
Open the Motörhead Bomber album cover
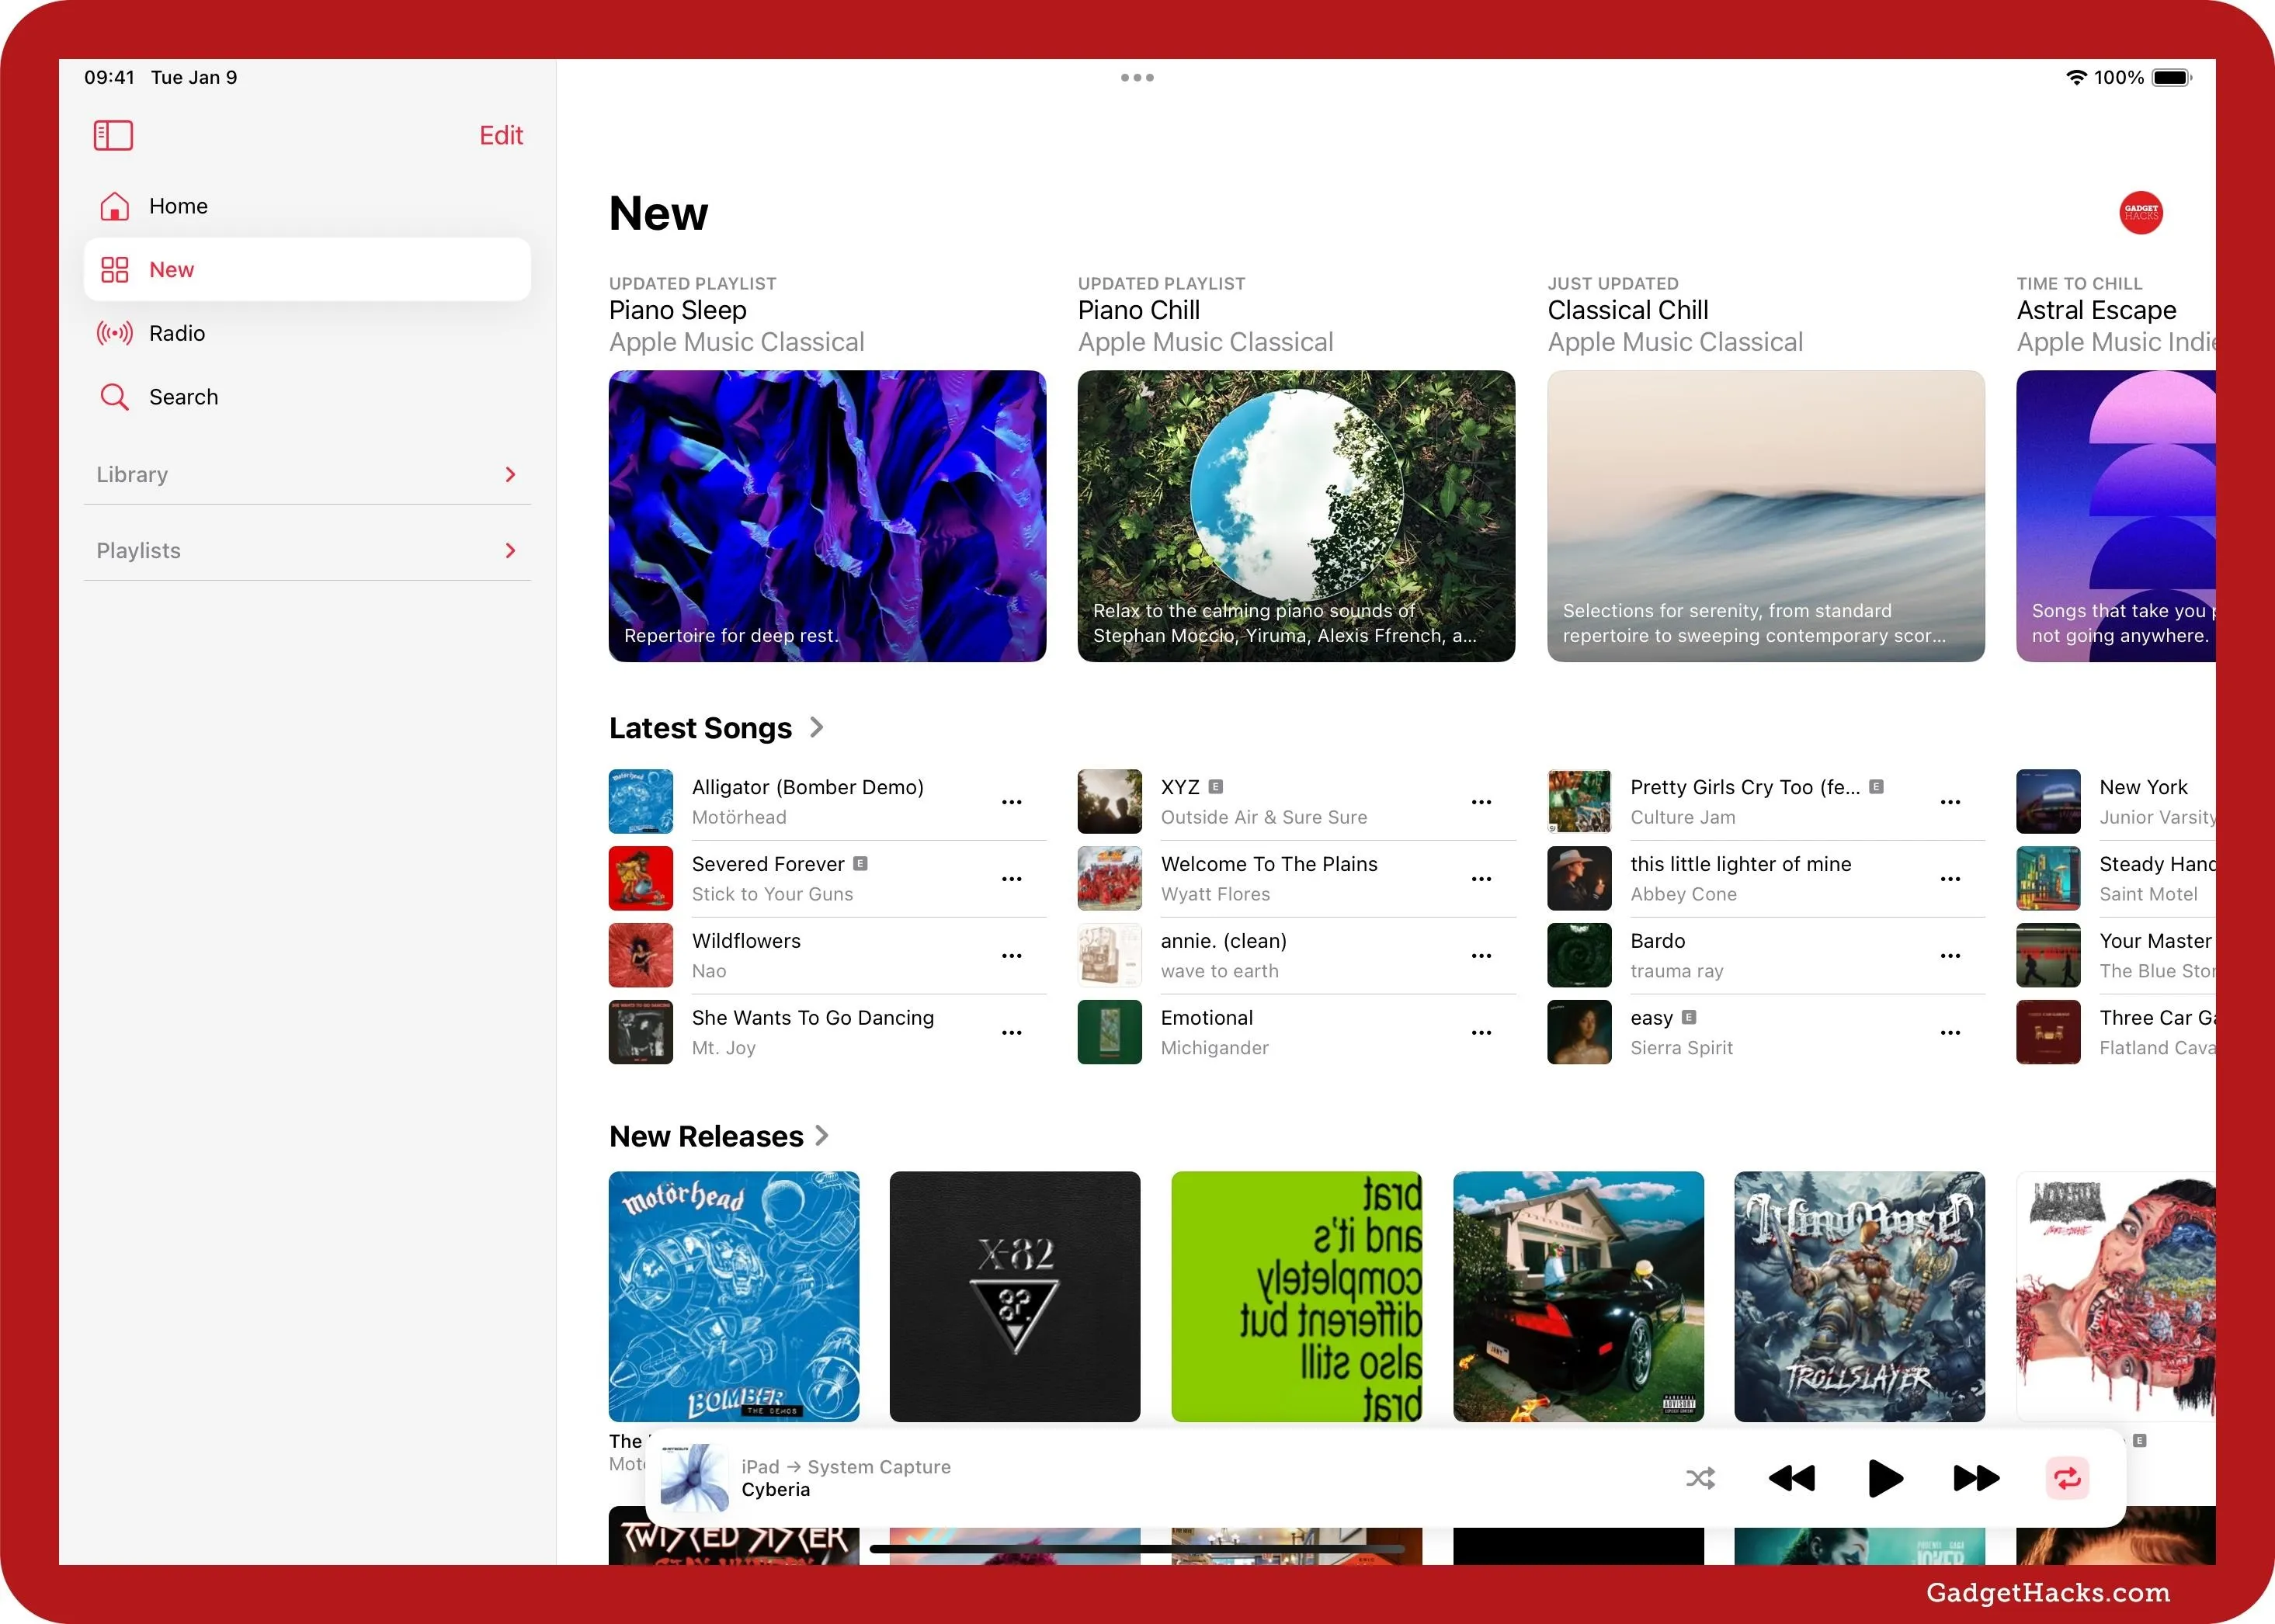coord(734,1296)
